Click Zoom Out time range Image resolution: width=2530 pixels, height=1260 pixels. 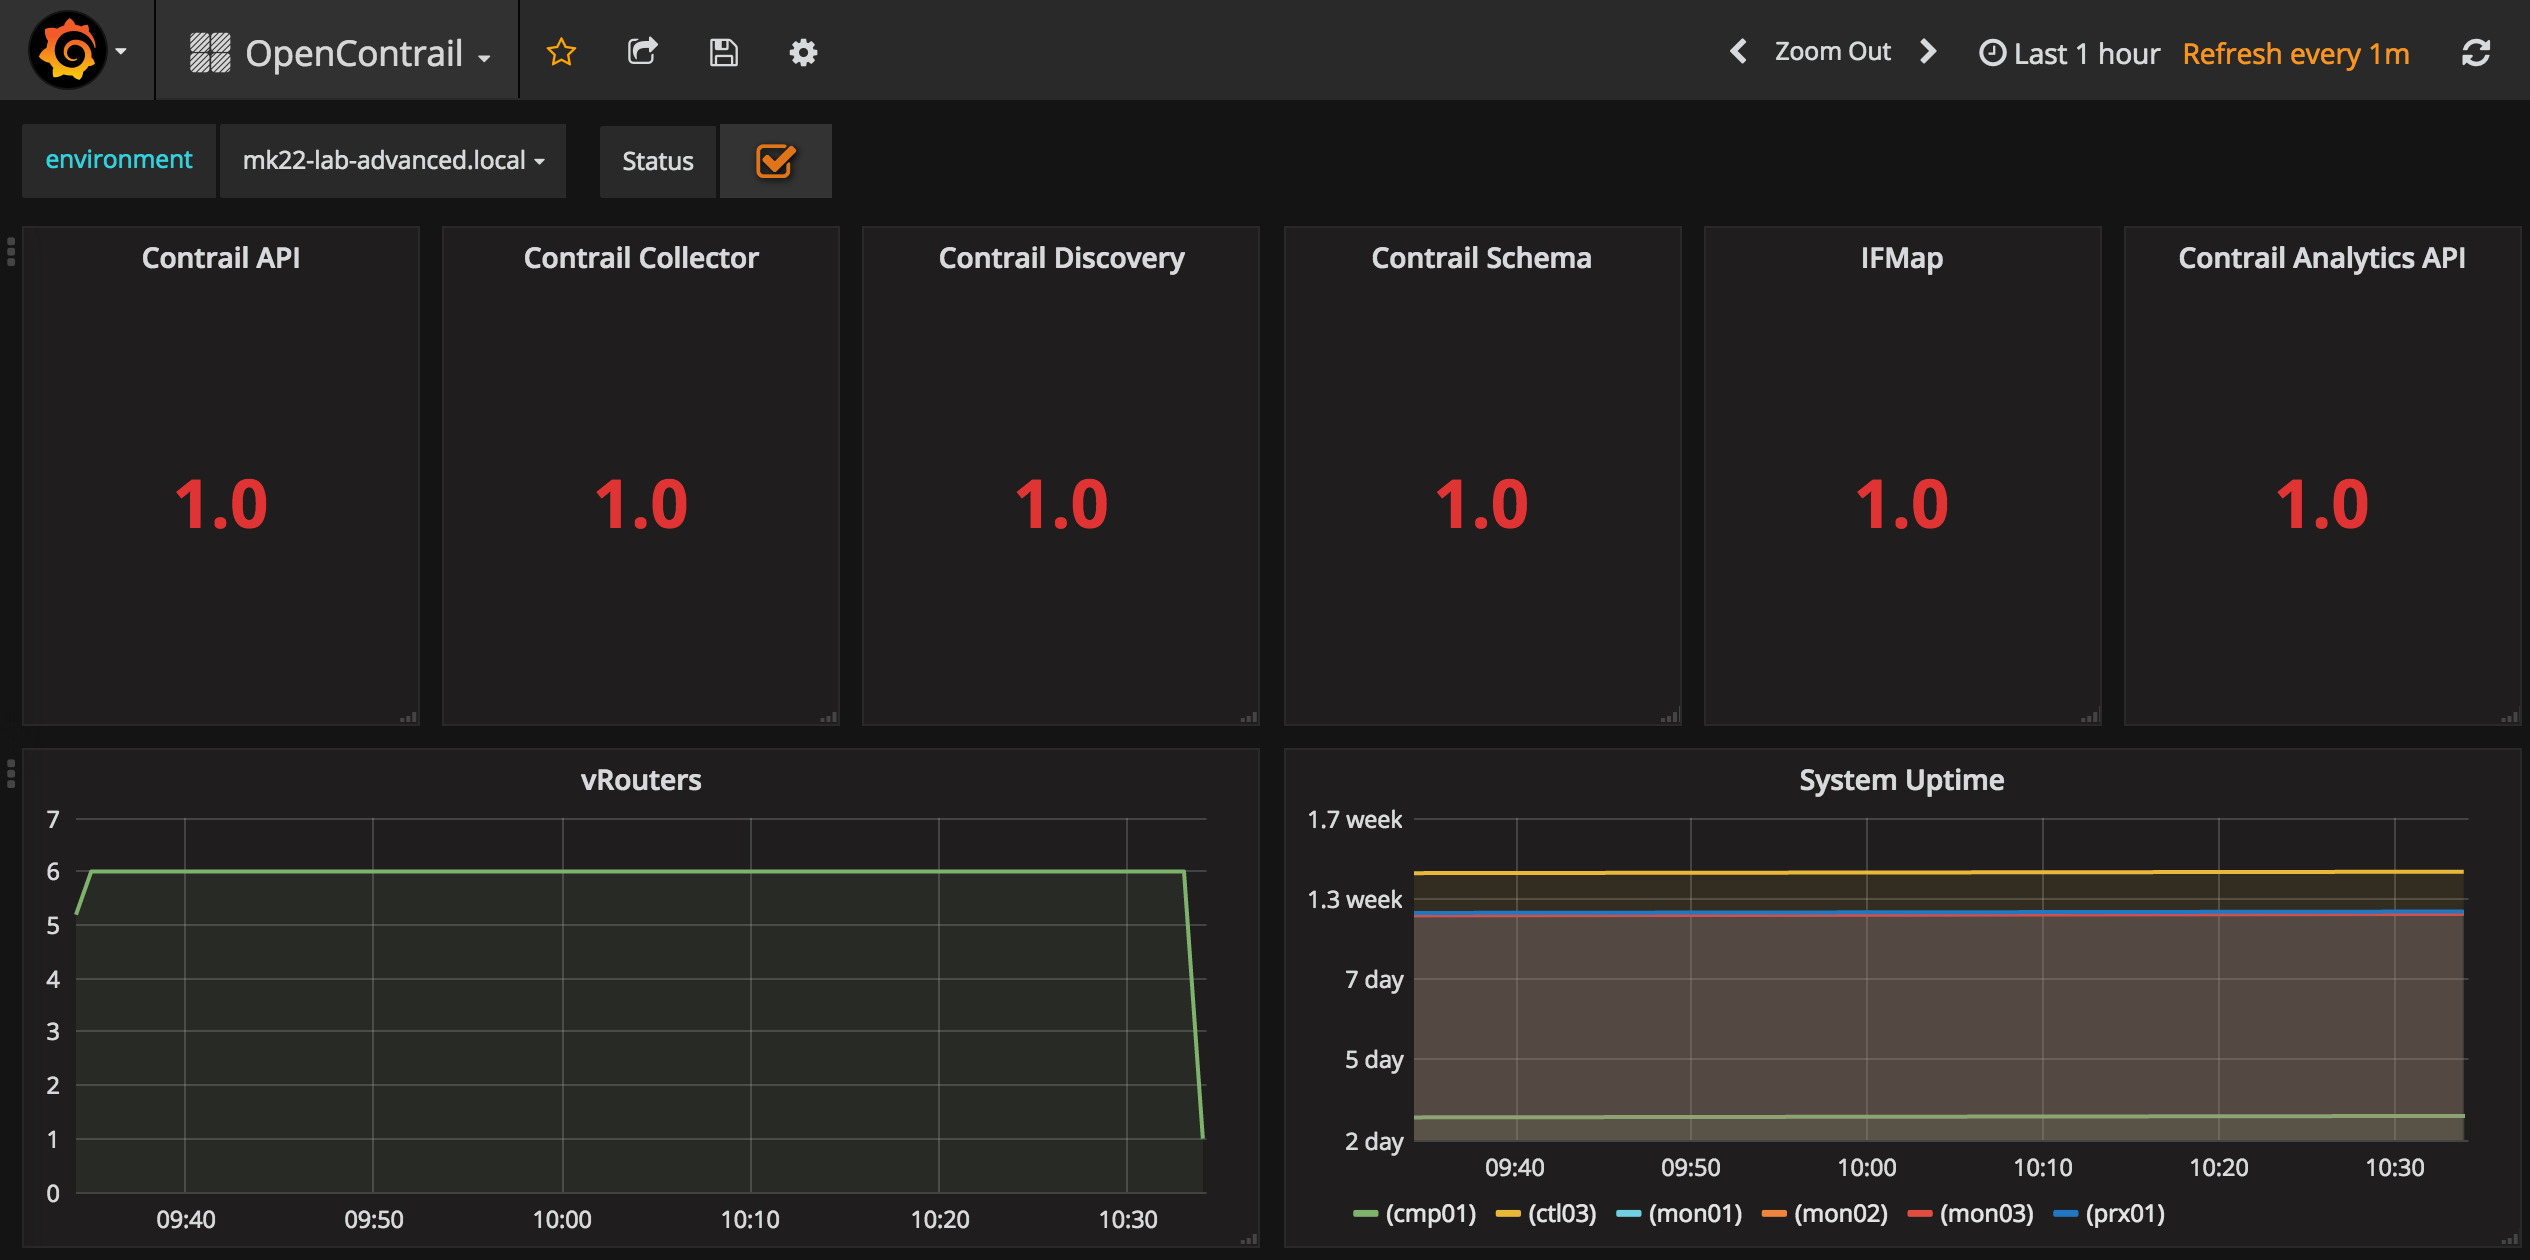pyautogui.click(x=1832, y=51)
